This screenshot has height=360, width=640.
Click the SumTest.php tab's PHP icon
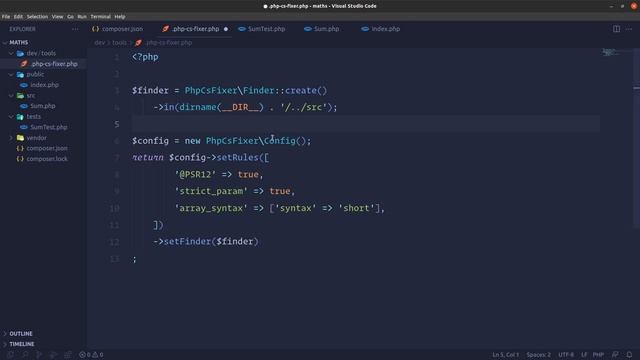coord(242,29)
